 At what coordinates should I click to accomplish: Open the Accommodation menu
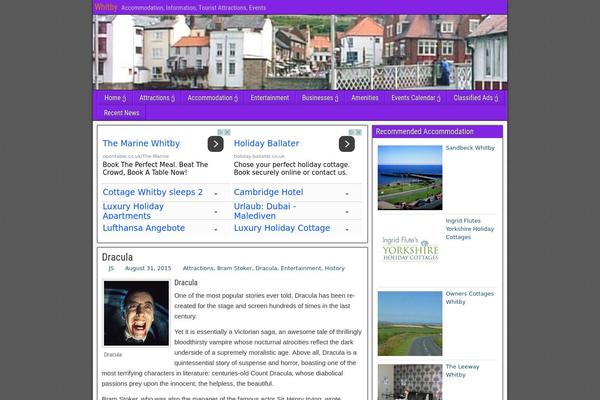click(212, 98)
